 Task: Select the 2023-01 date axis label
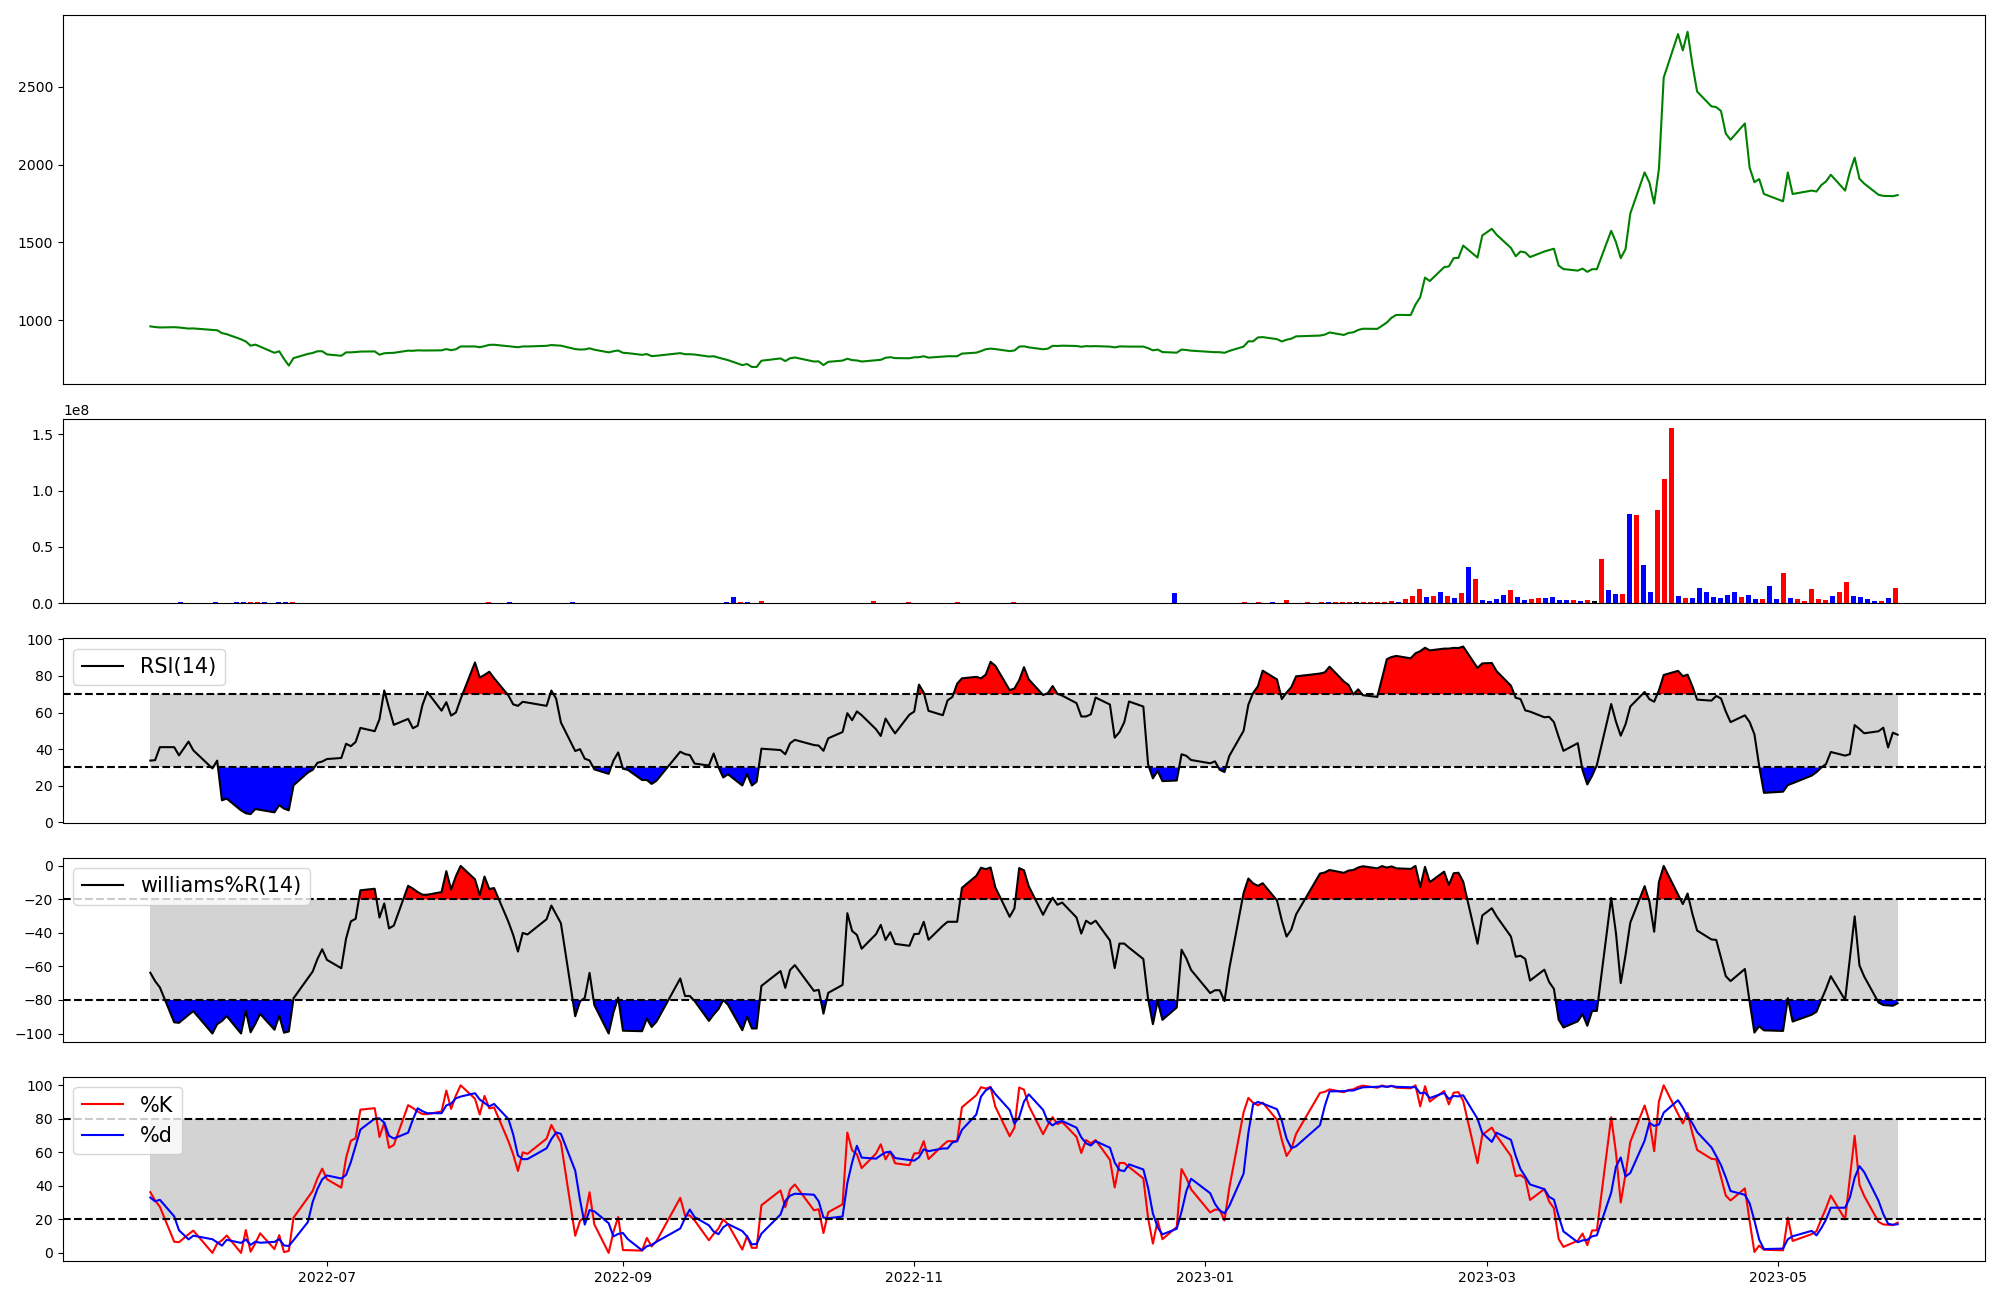tap(1205, 1277)
